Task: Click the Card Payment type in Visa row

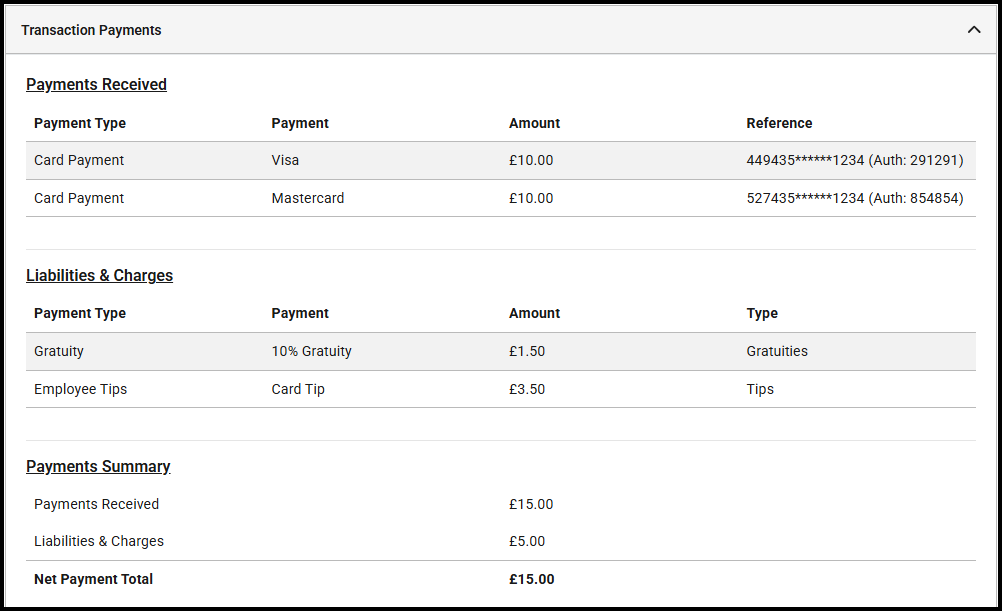Action: [x=79, y=160]
